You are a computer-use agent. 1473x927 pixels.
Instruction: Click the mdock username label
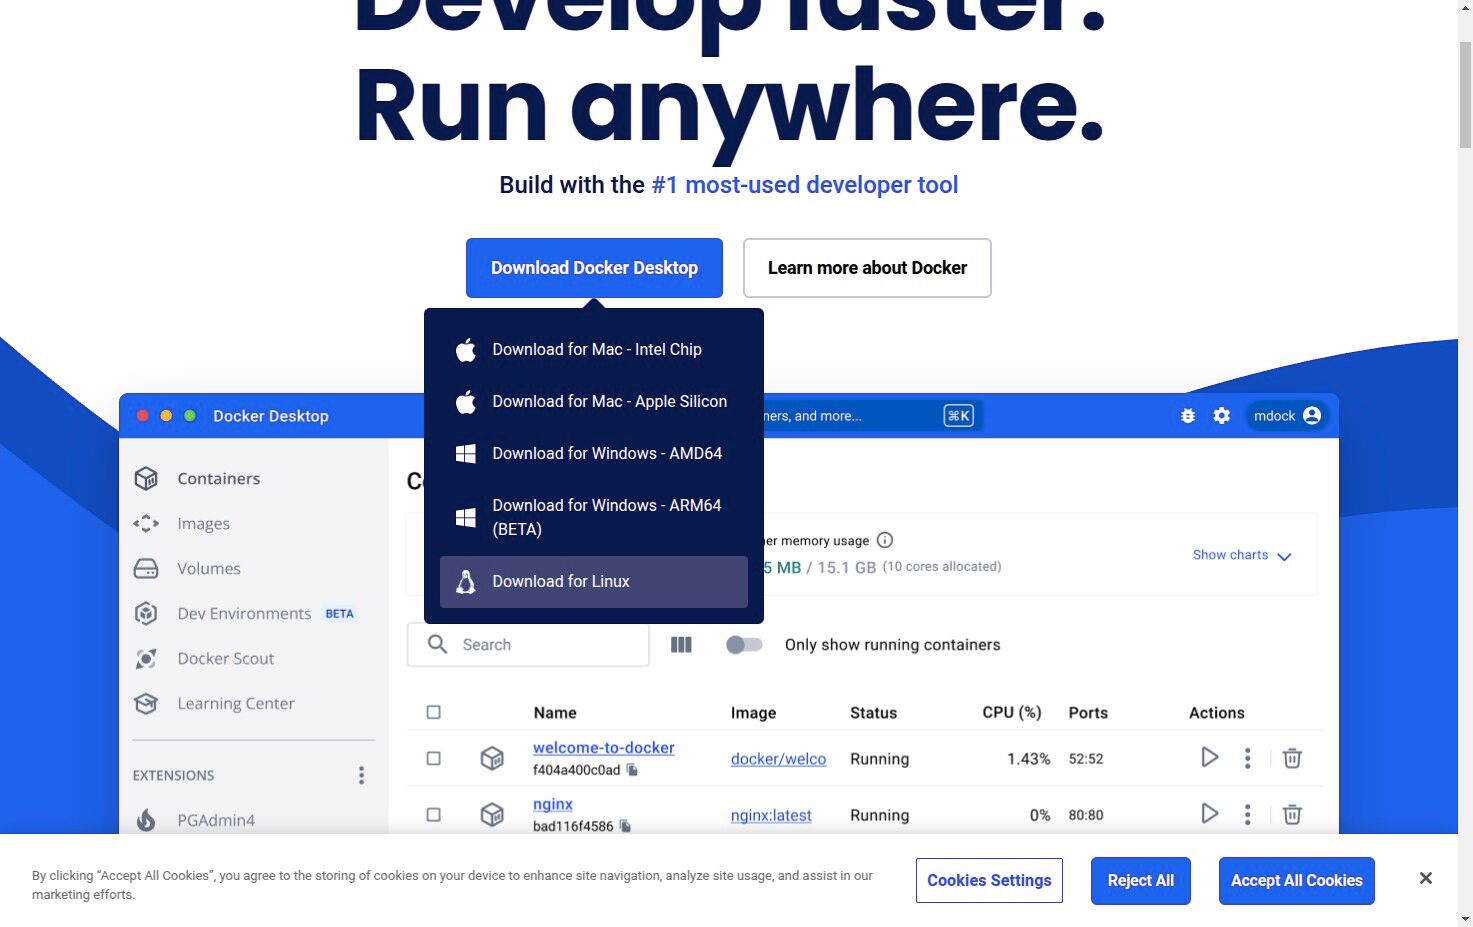tap(1274, 416)
